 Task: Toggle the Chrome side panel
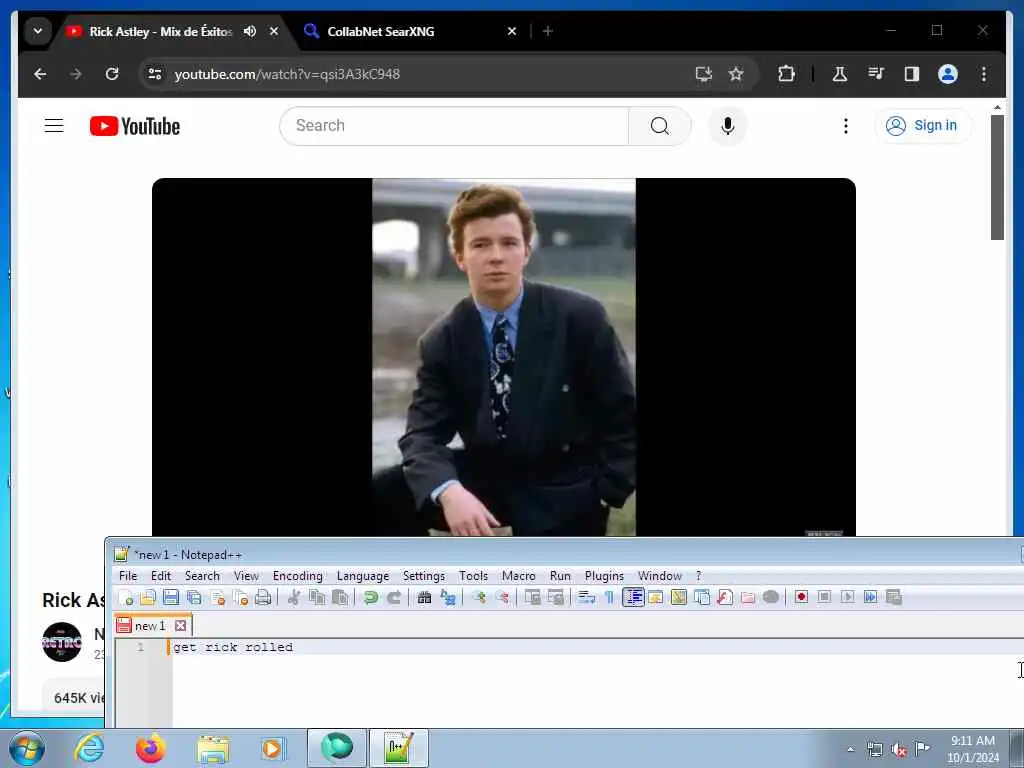pos(912,74)
